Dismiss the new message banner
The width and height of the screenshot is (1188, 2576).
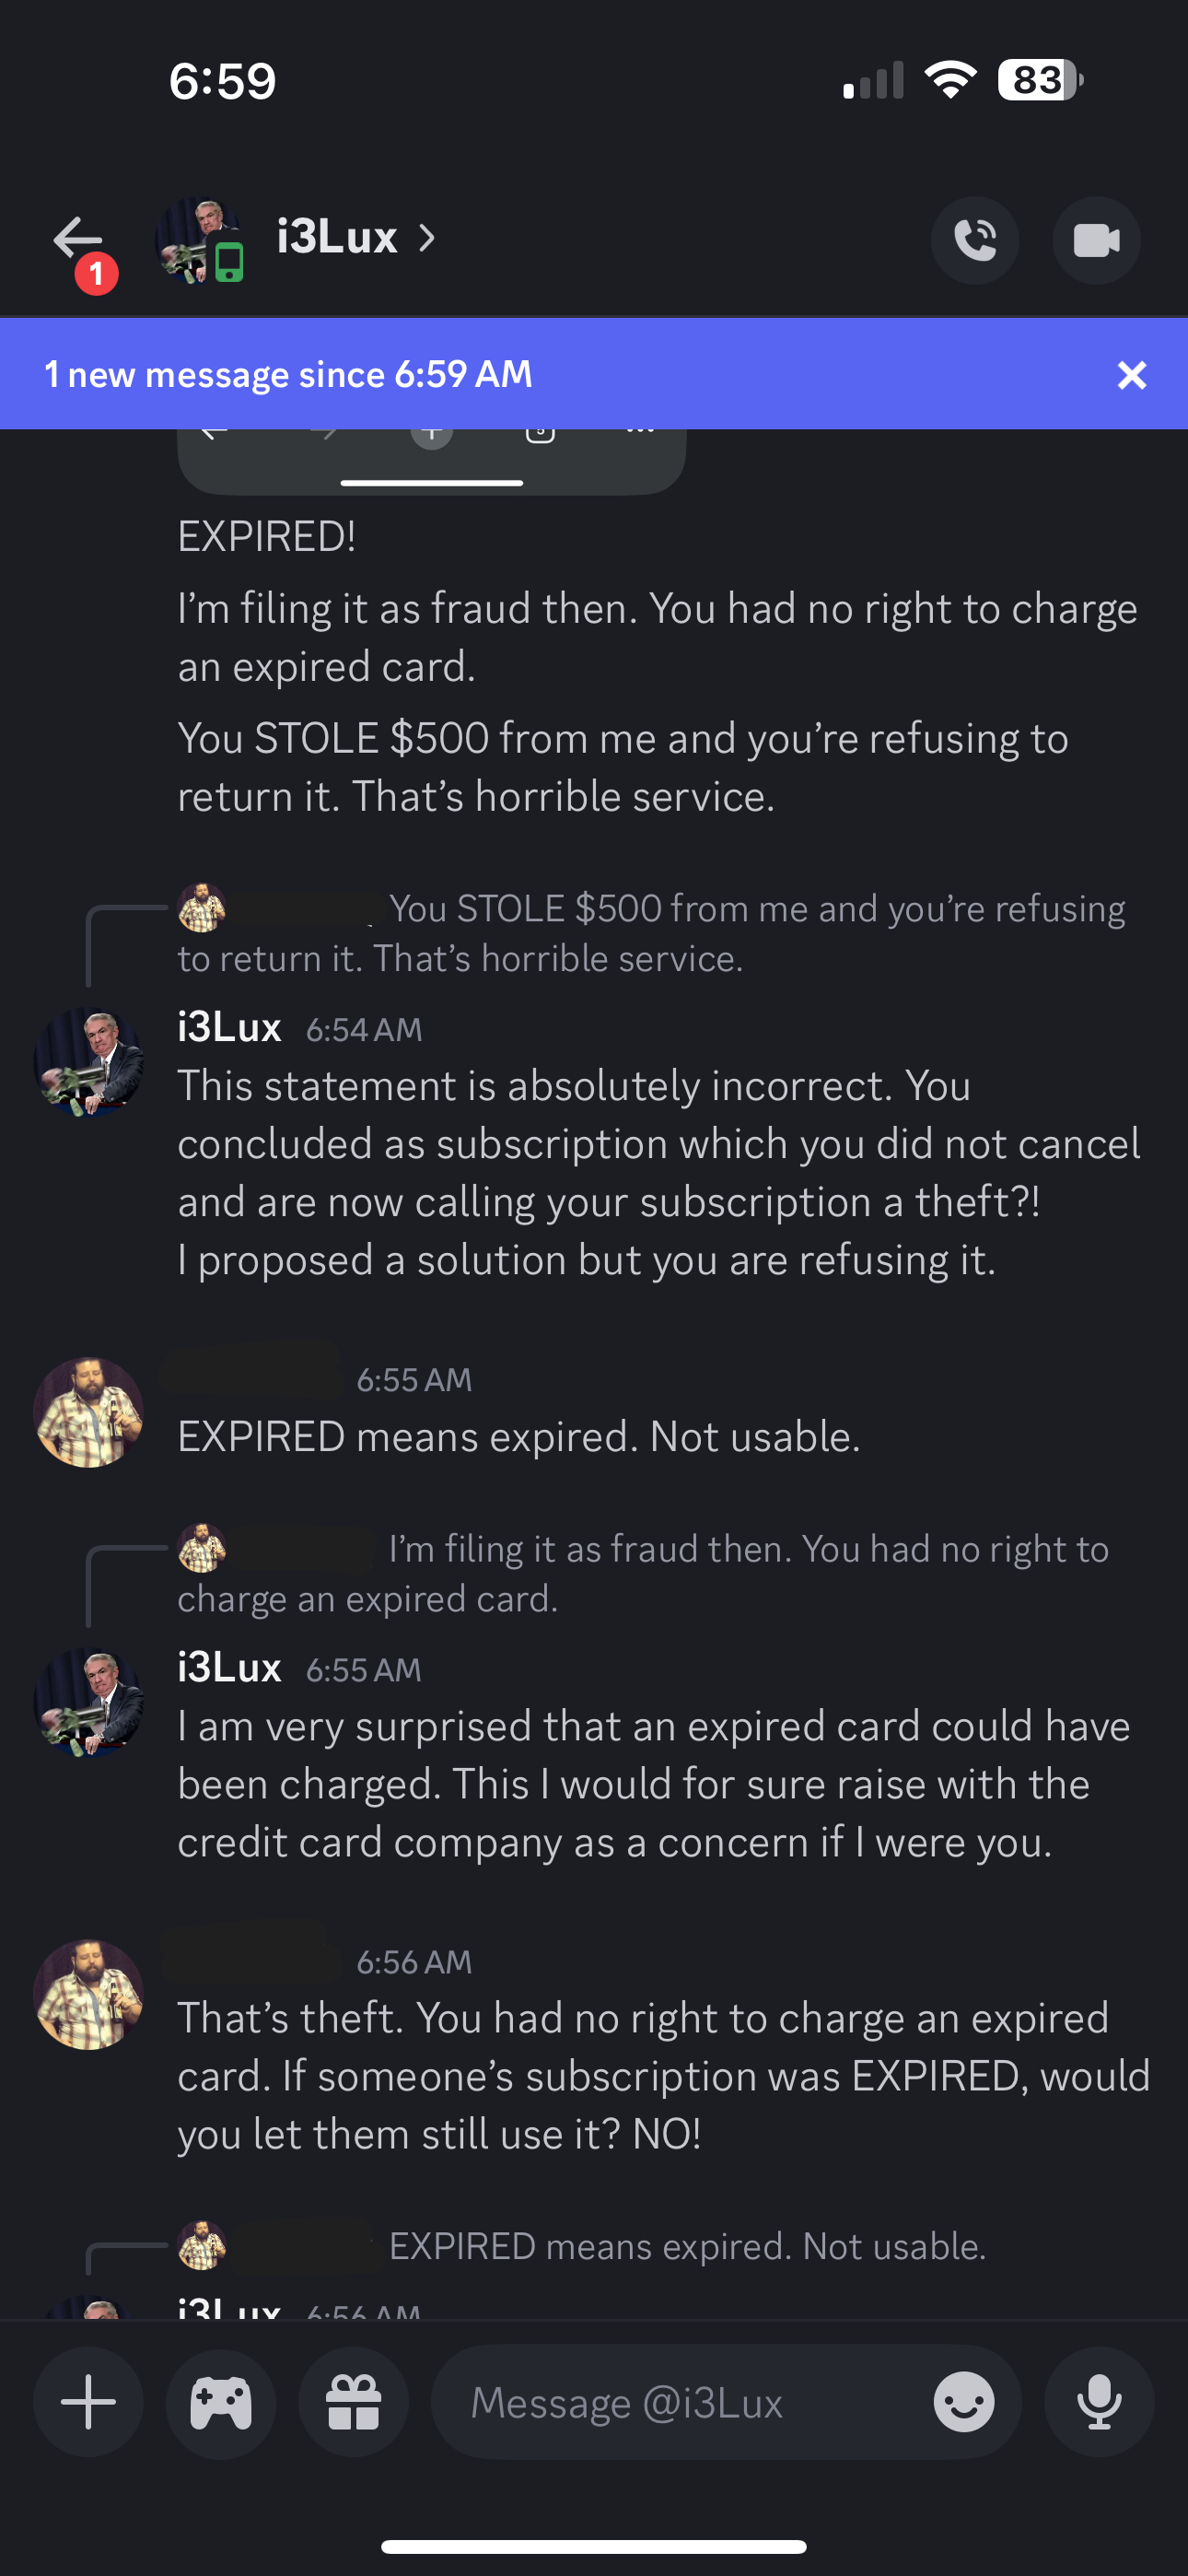[x=1132, y=375]
